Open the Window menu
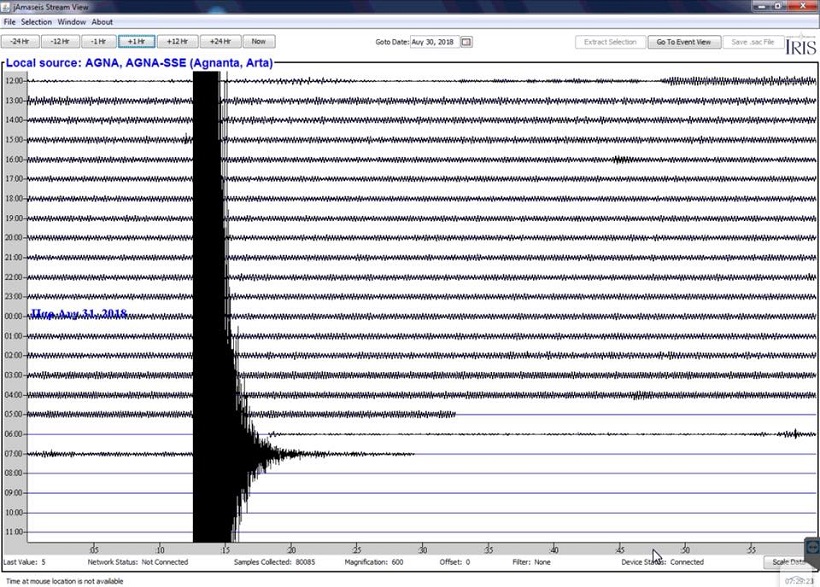The width and height of the screenshot is (820, 587). click(71, 21)
